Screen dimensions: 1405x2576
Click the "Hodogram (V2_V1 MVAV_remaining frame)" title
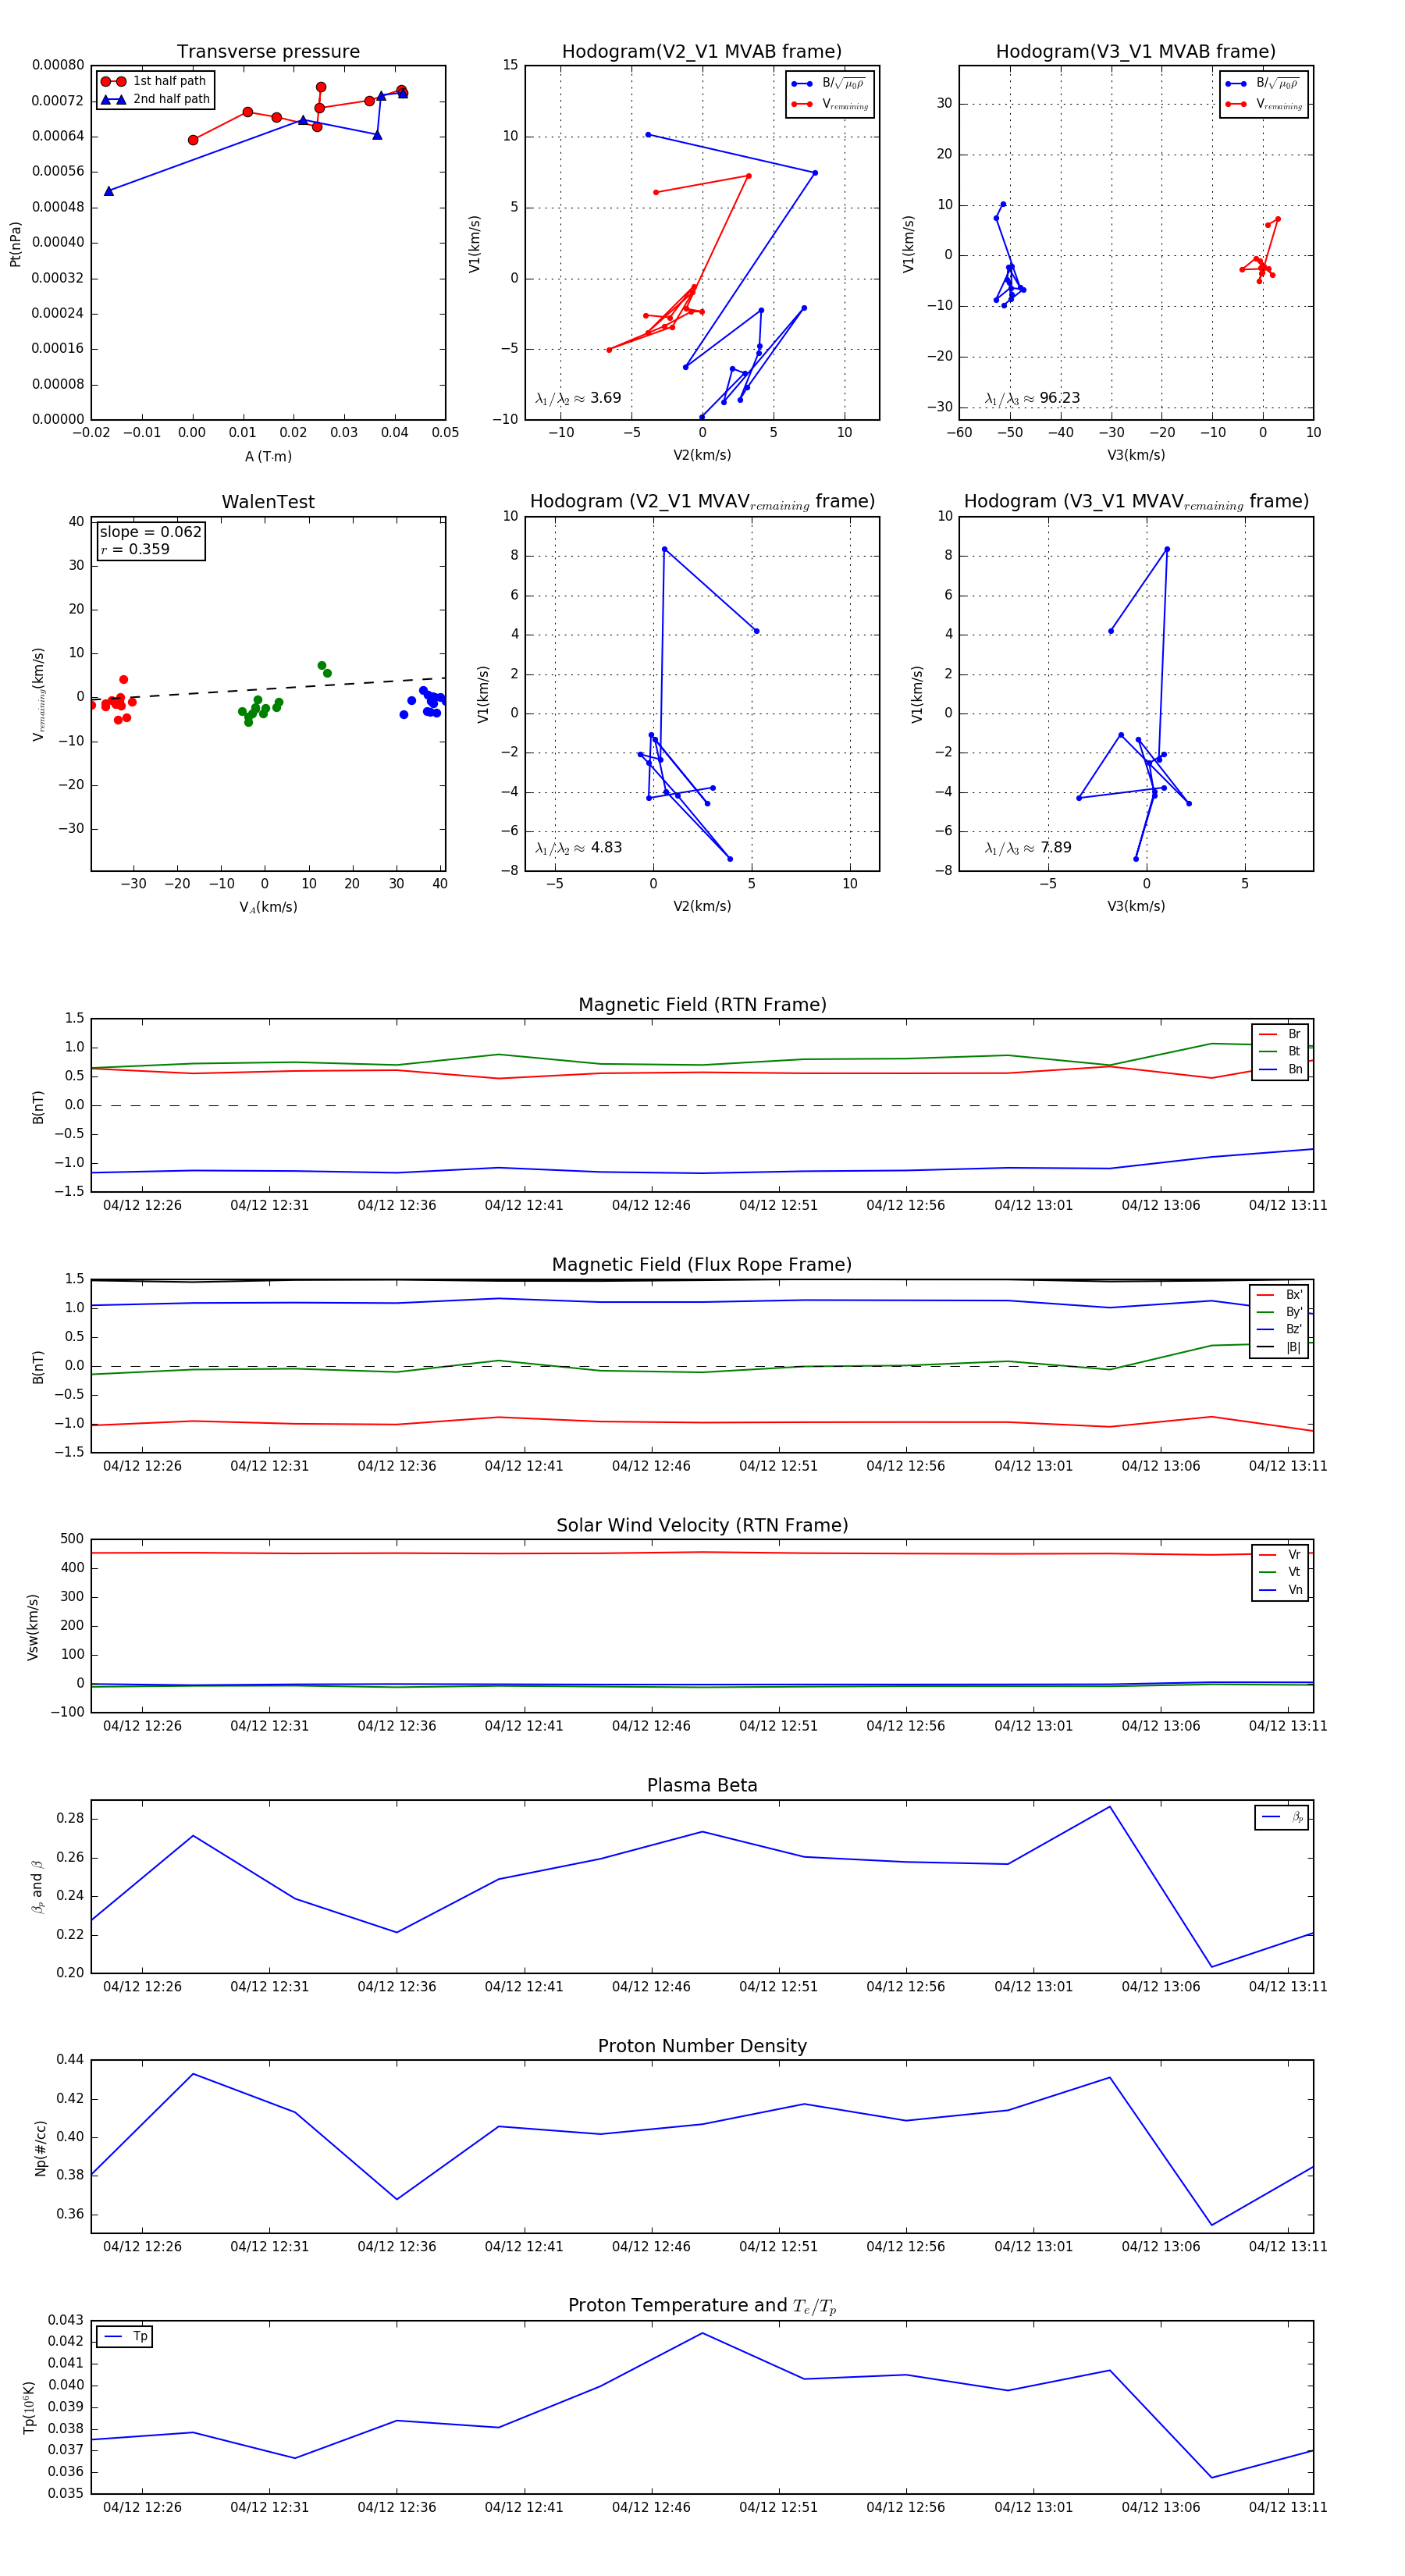point(702,502)
